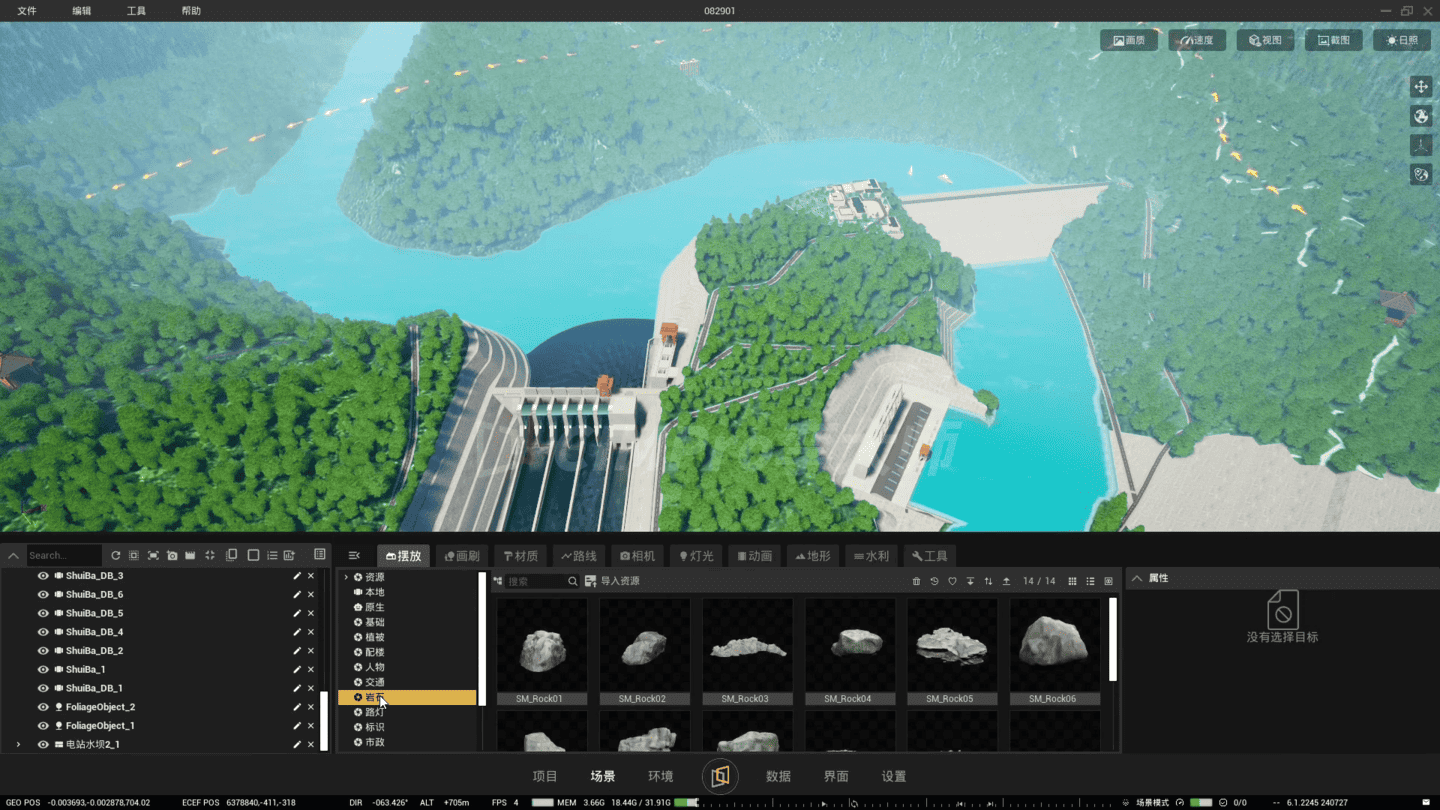Toggle visibility of ShuiBa_1 layer
1440x810 pixels.
[x=43, y=670]
